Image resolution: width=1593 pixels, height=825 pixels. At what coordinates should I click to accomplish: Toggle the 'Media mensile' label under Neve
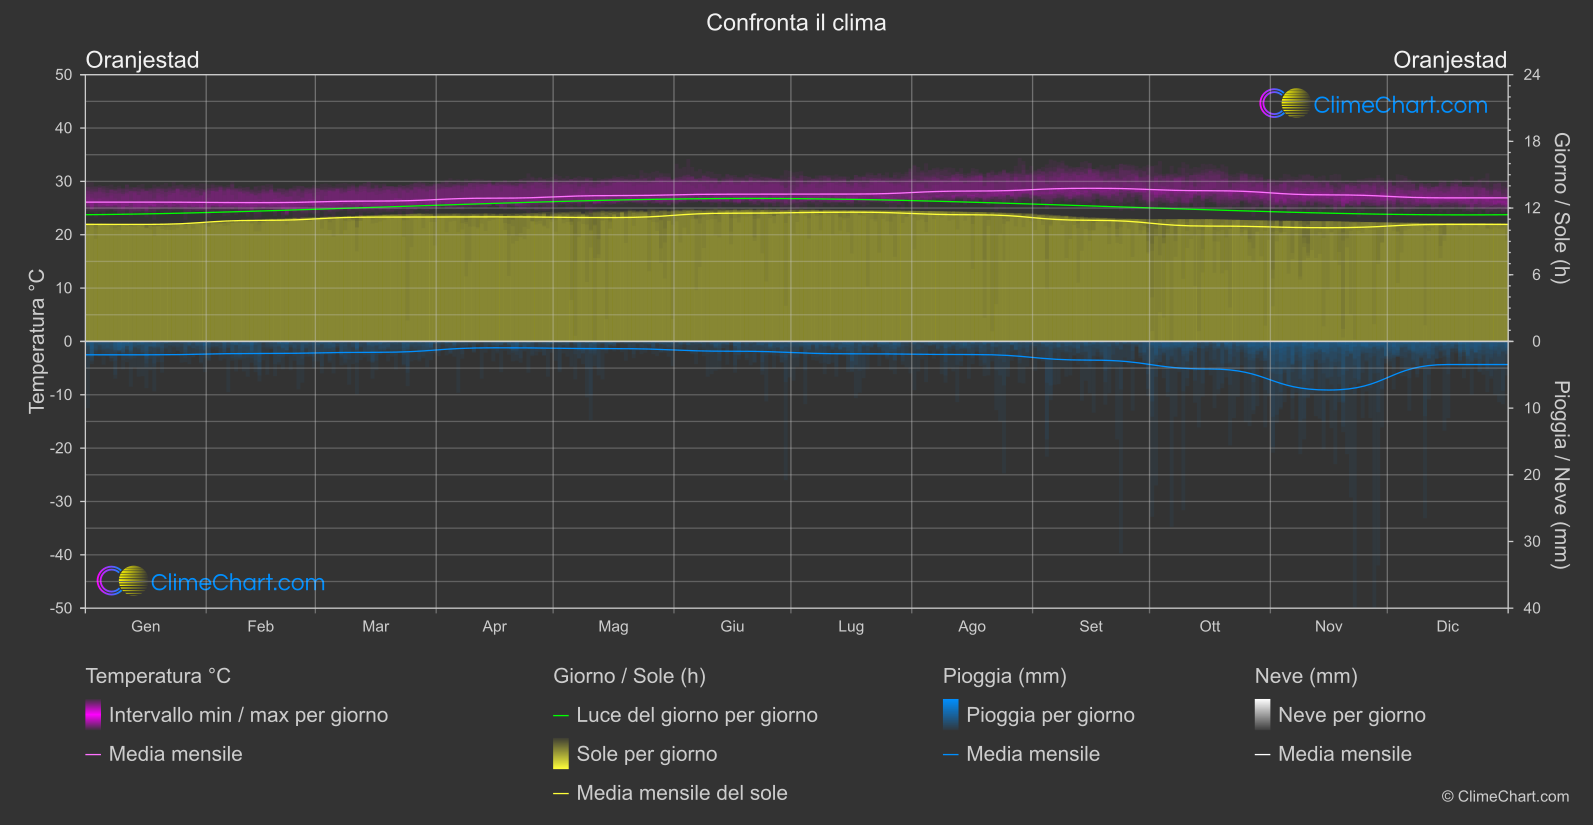[1344, 754]
